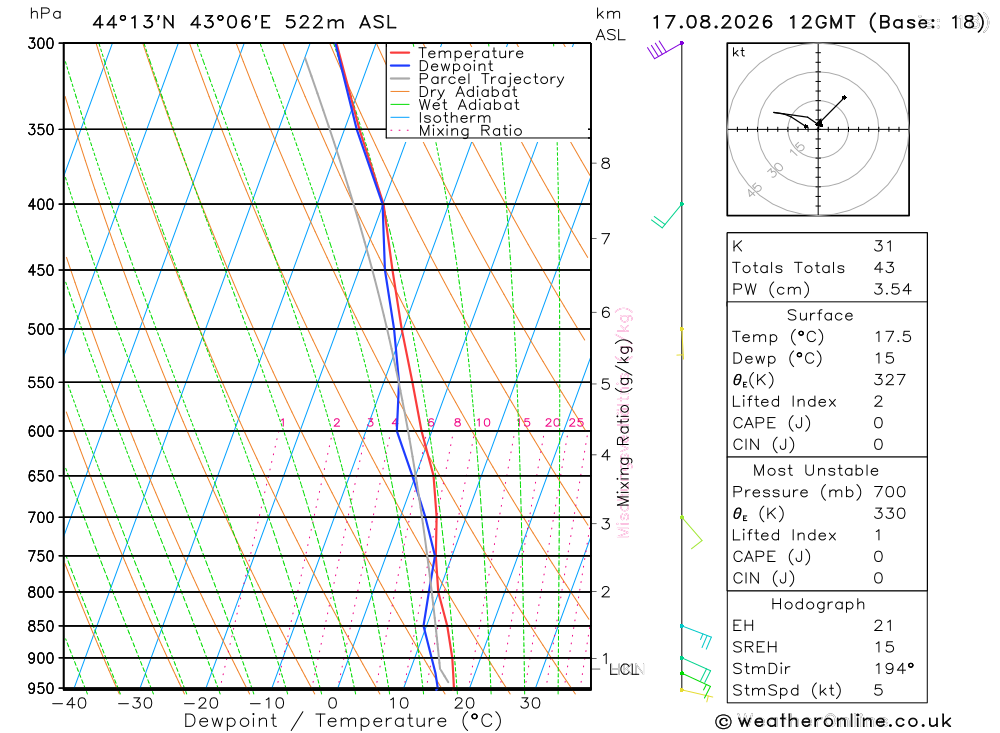Click the lime wind barb at 700 hPa
Image resolution: width=1000 pixels, height=733 pixels.
691,532
